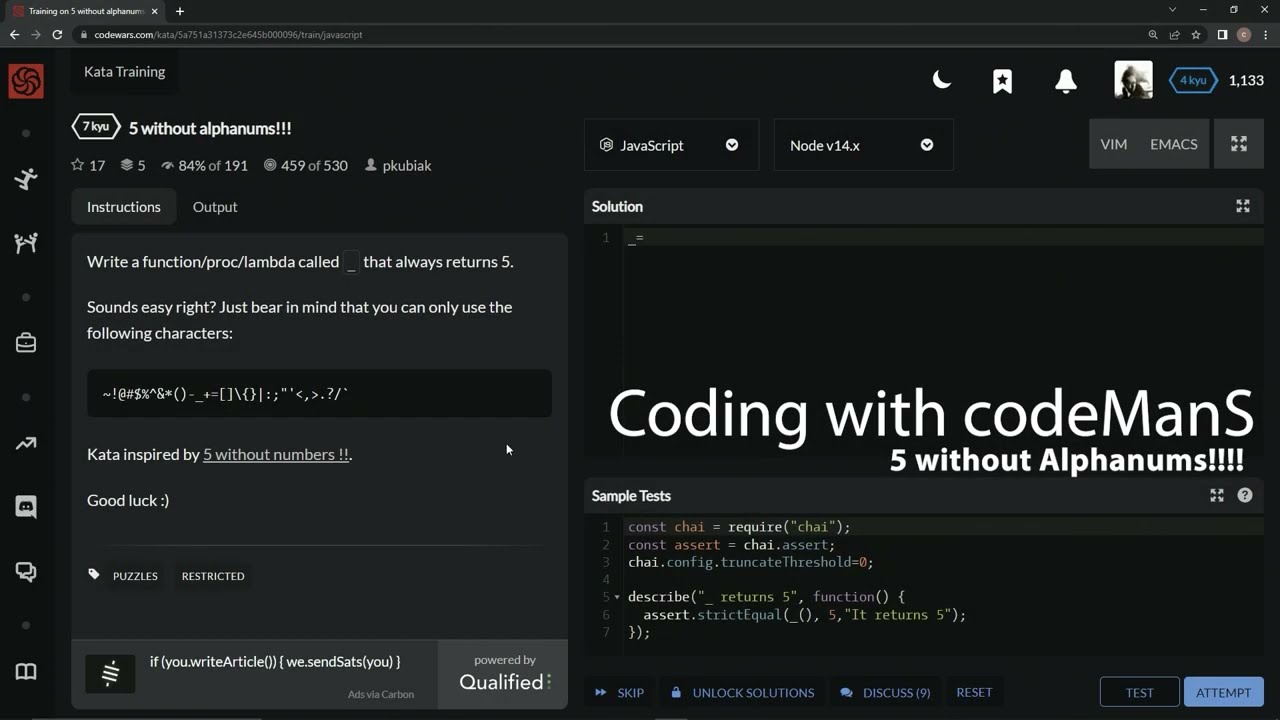Open new browser tab plus button

pyautogui.click(x=180, y=11)
